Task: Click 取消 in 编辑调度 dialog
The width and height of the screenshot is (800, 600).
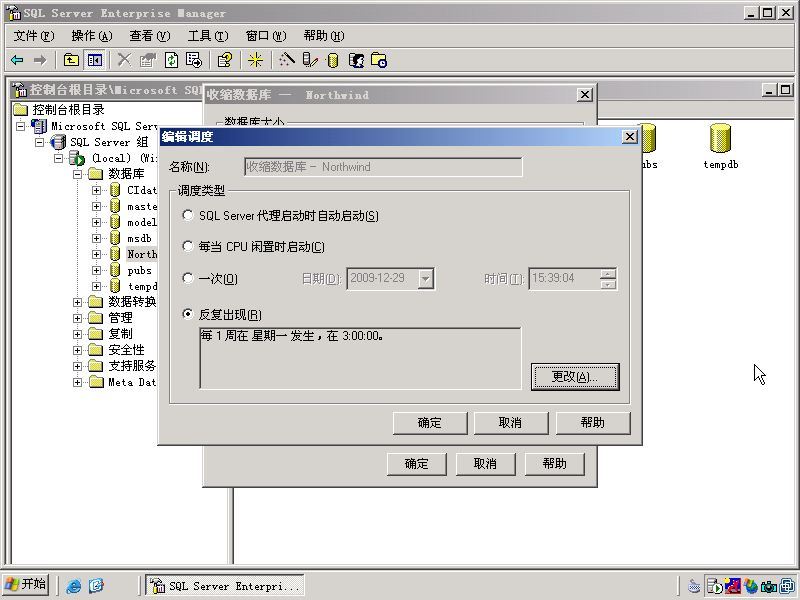Action: (511, 423)
